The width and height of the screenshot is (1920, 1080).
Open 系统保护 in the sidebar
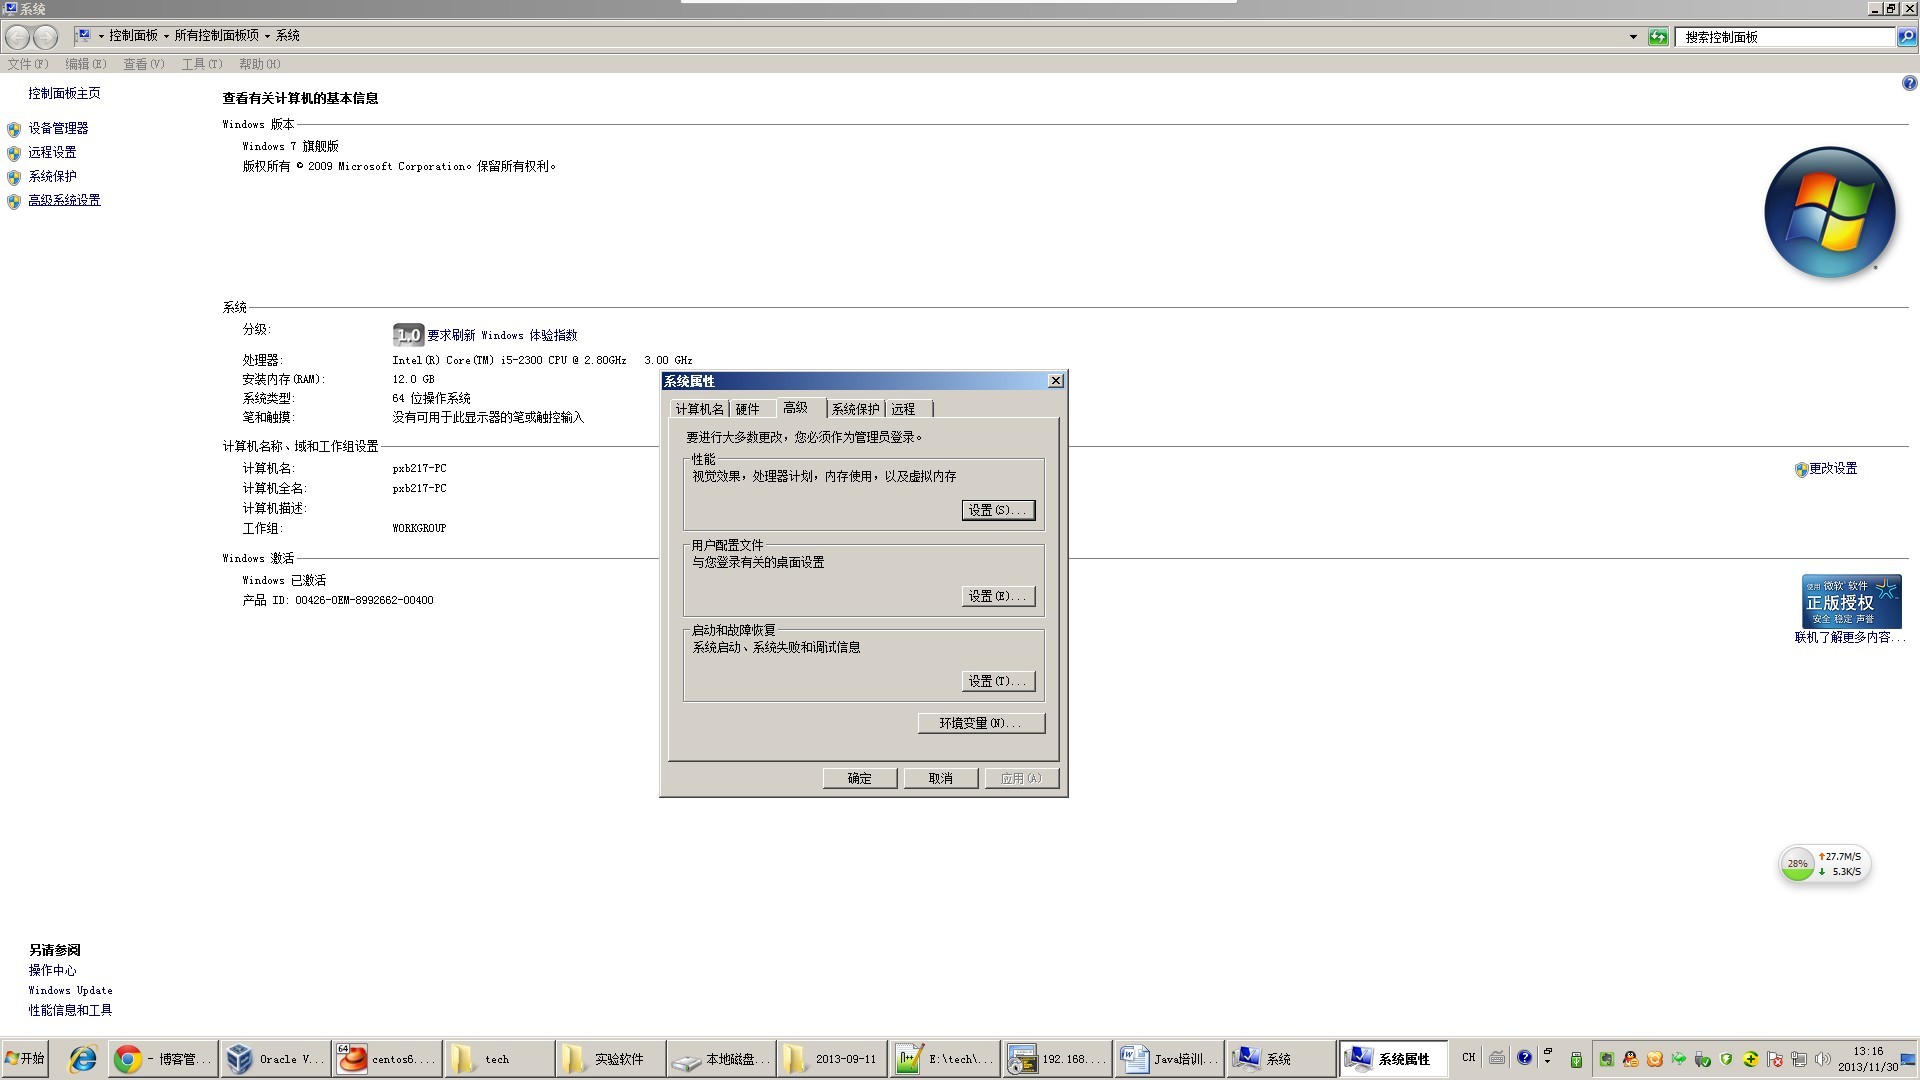pos(52,176)
